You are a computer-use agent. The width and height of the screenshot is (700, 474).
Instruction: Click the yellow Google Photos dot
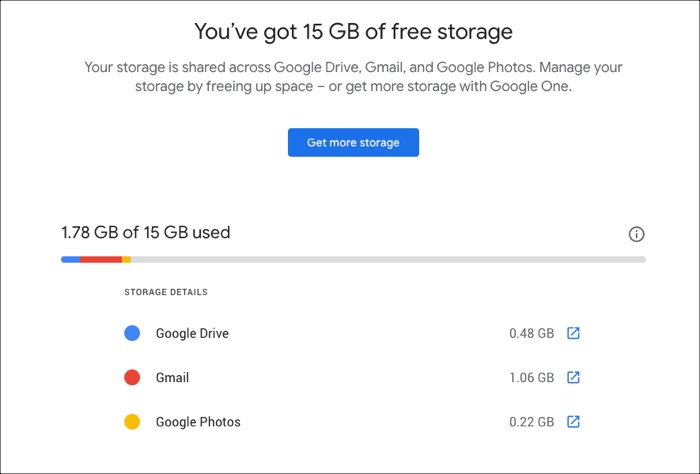132,421
